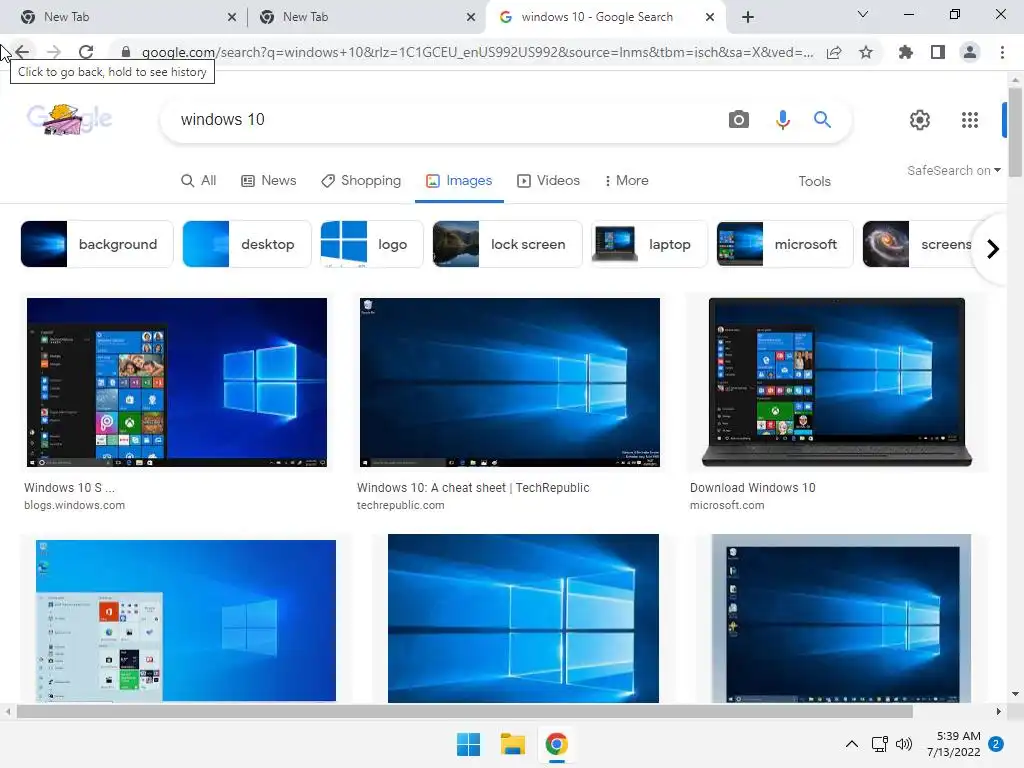Open the clock and date panel
The width and height of the screenshot is (1024, 768).
[953, 744]
